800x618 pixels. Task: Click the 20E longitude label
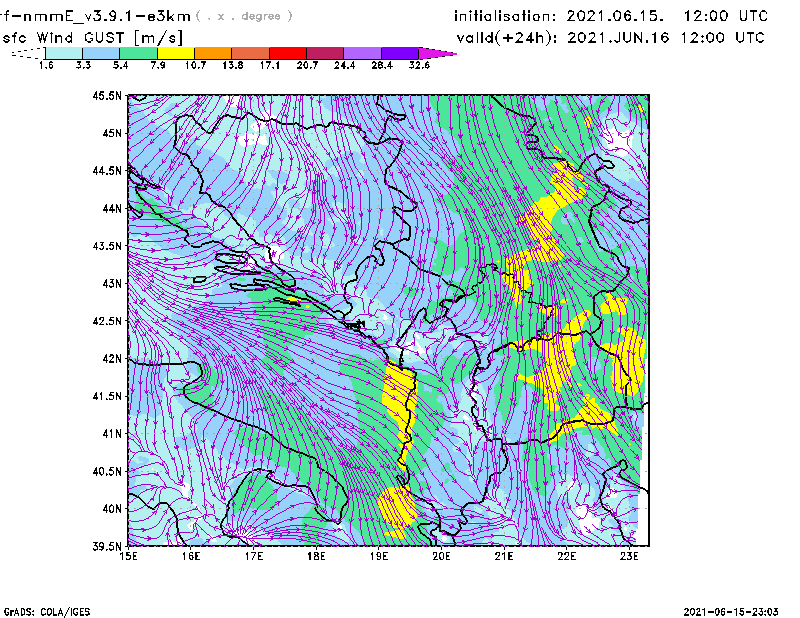click(441, 556)
